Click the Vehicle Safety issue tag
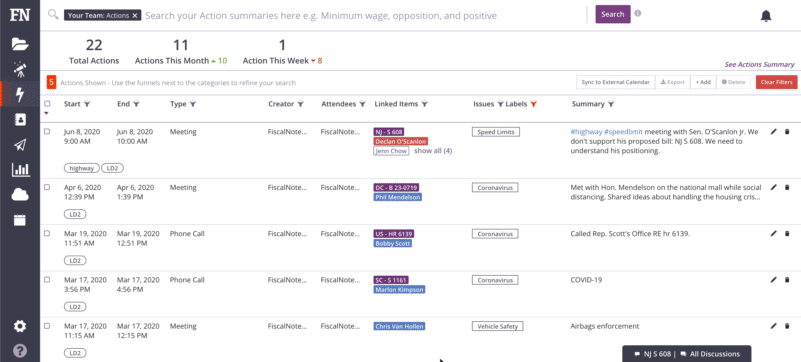 (498, 326)
